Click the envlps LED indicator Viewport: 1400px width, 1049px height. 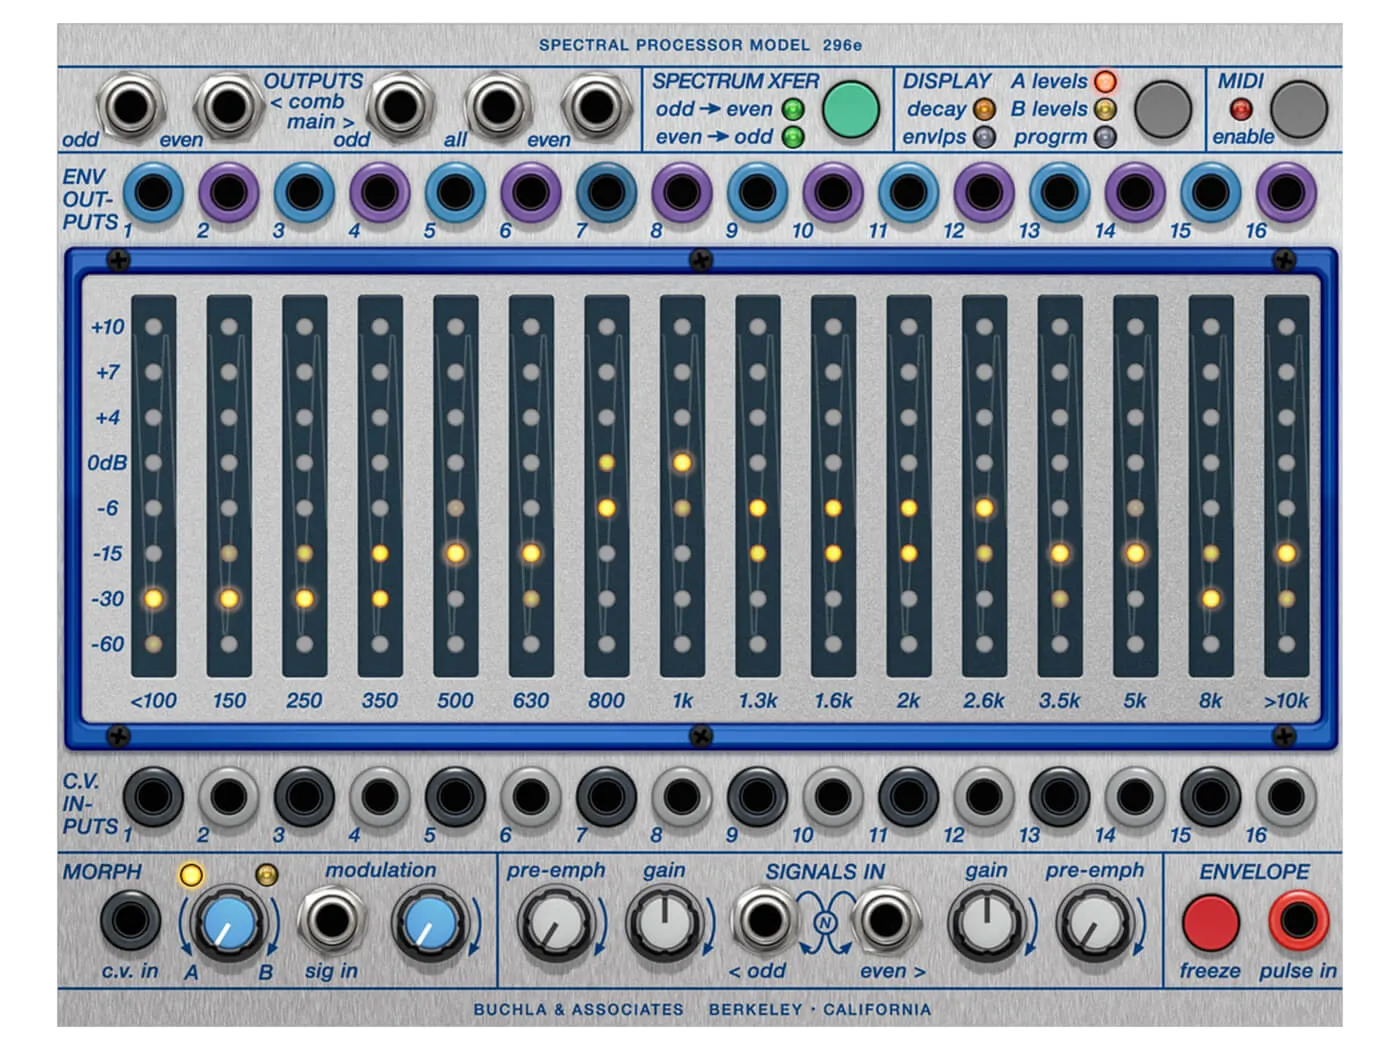click(x=984, y=137)
